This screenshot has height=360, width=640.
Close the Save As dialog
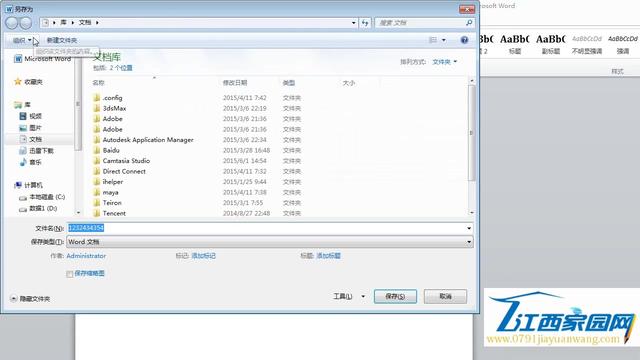pyautogui.click(x=467, y=9)
